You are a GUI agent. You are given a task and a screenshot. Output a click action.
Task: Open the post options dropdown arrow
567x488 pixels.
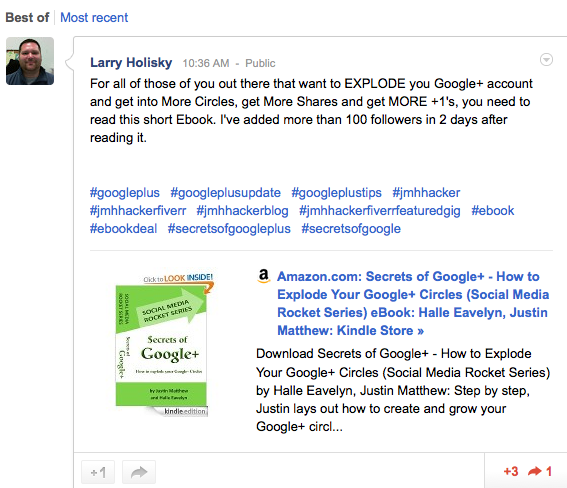point(546,59)
